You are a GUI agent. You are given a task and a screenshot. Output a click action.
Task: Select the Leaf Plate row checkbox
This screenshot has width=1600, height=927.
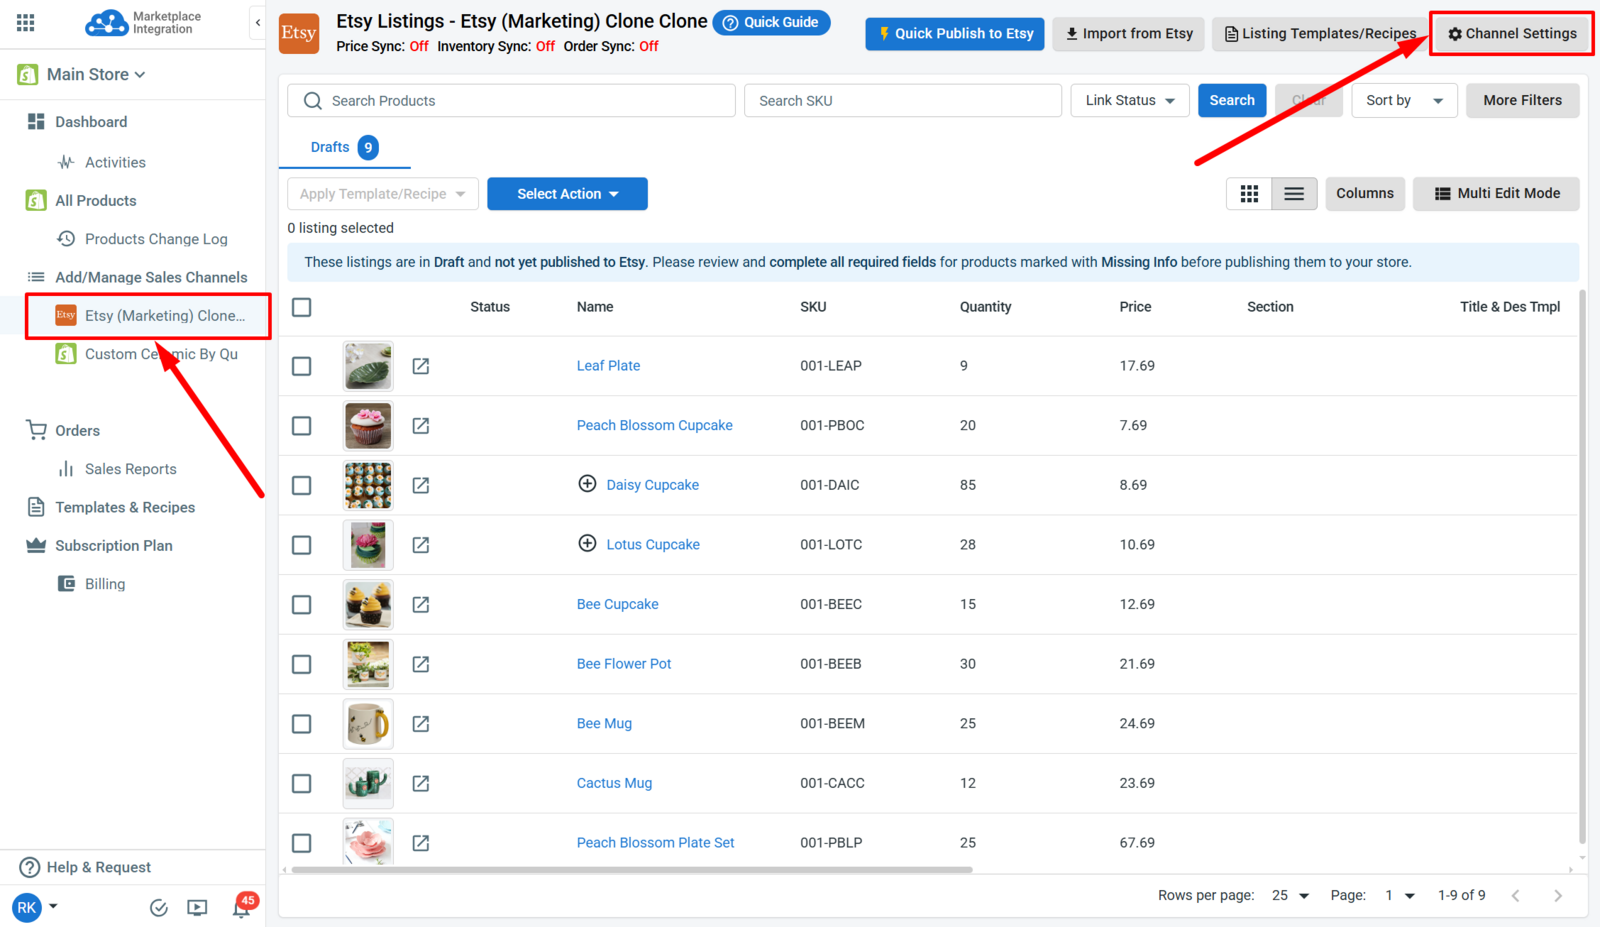point(302,366)
